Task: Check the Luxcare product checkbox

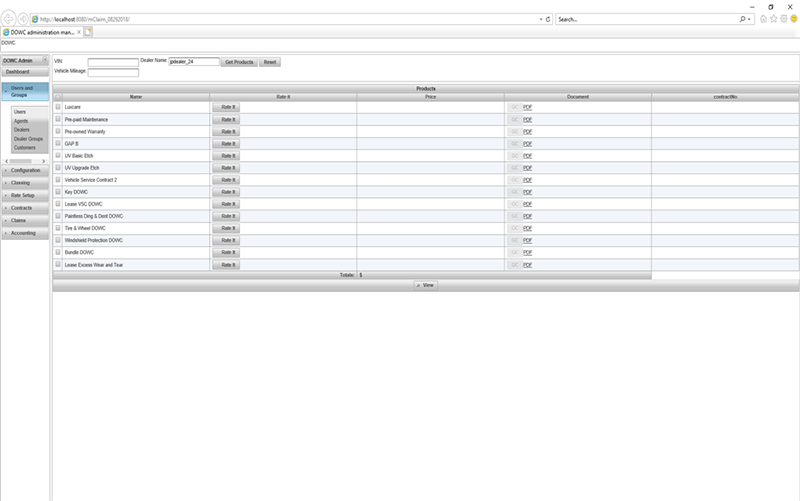Action: click(58, 107)
